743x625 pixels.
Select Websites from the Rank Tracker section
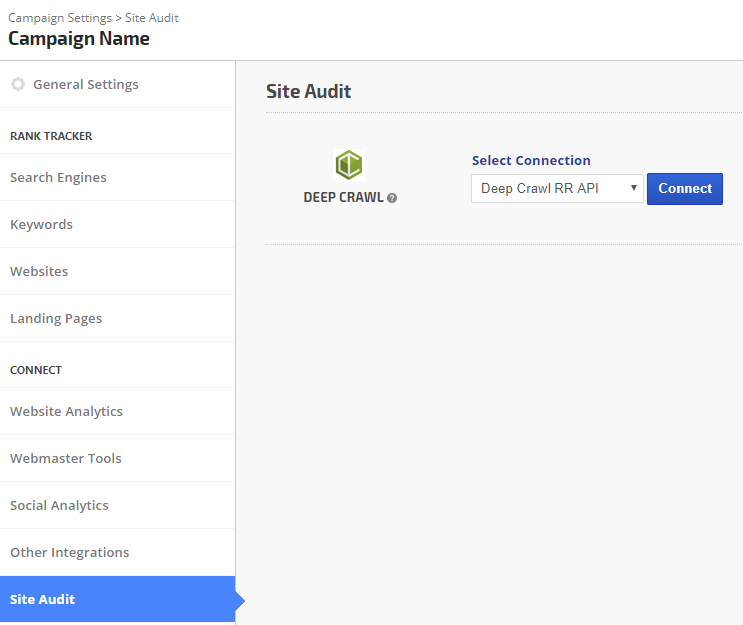click(39, 271)
